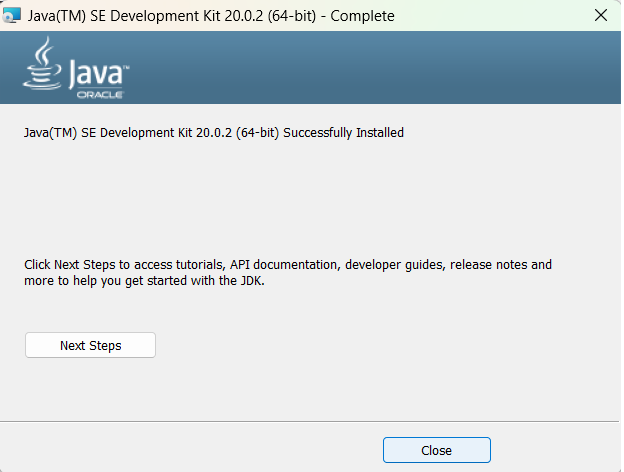Click the Java coffee cup logo
Viewport: 624px width, 472px height.
(43, 64)
